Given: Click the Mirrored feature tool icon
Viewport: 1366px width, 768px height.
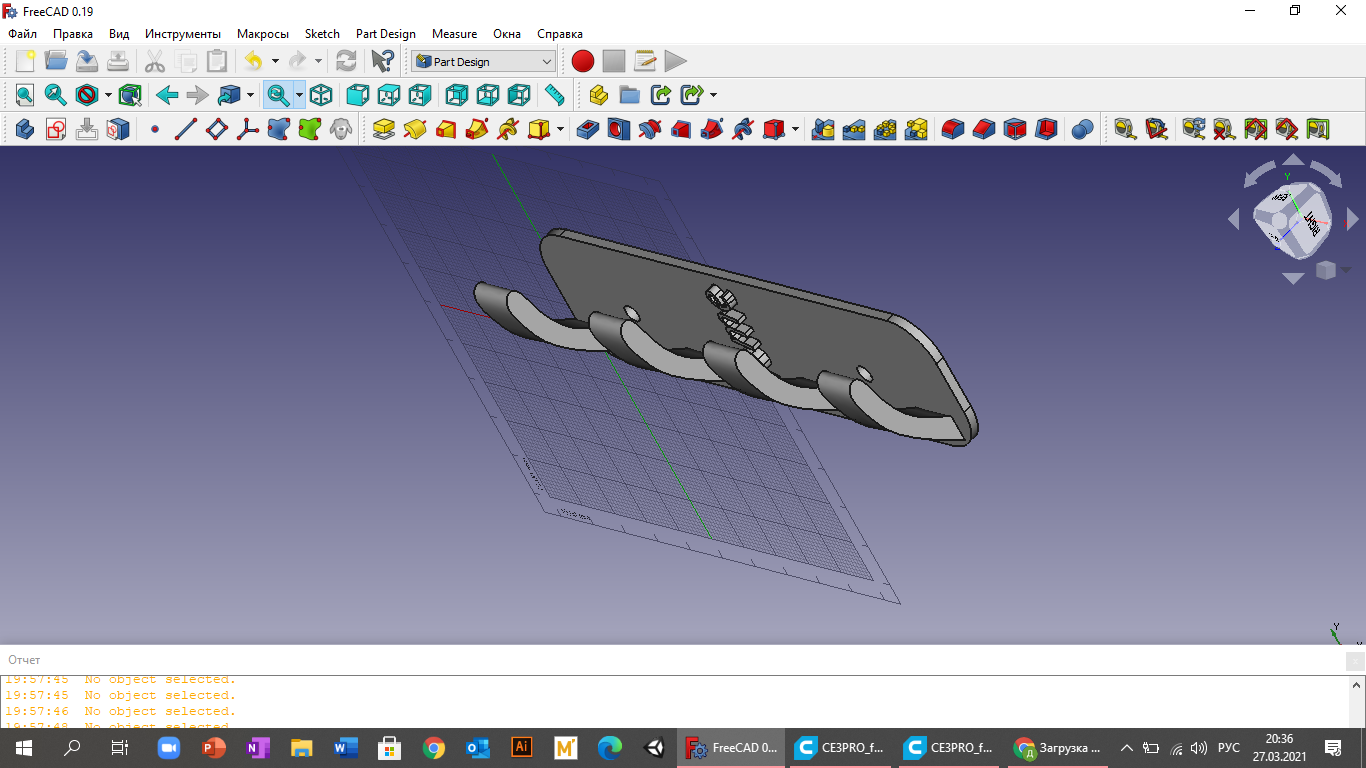Looking at the screenshot, I should (x=823, y=129).
